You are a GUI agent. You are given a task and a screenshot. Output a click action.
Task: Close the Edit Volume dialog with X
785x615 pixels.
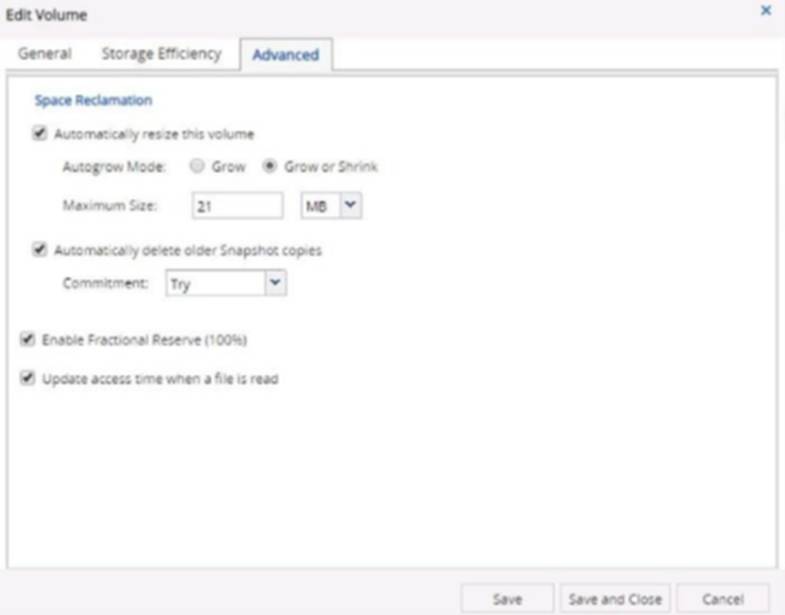[x=765, y=10]
